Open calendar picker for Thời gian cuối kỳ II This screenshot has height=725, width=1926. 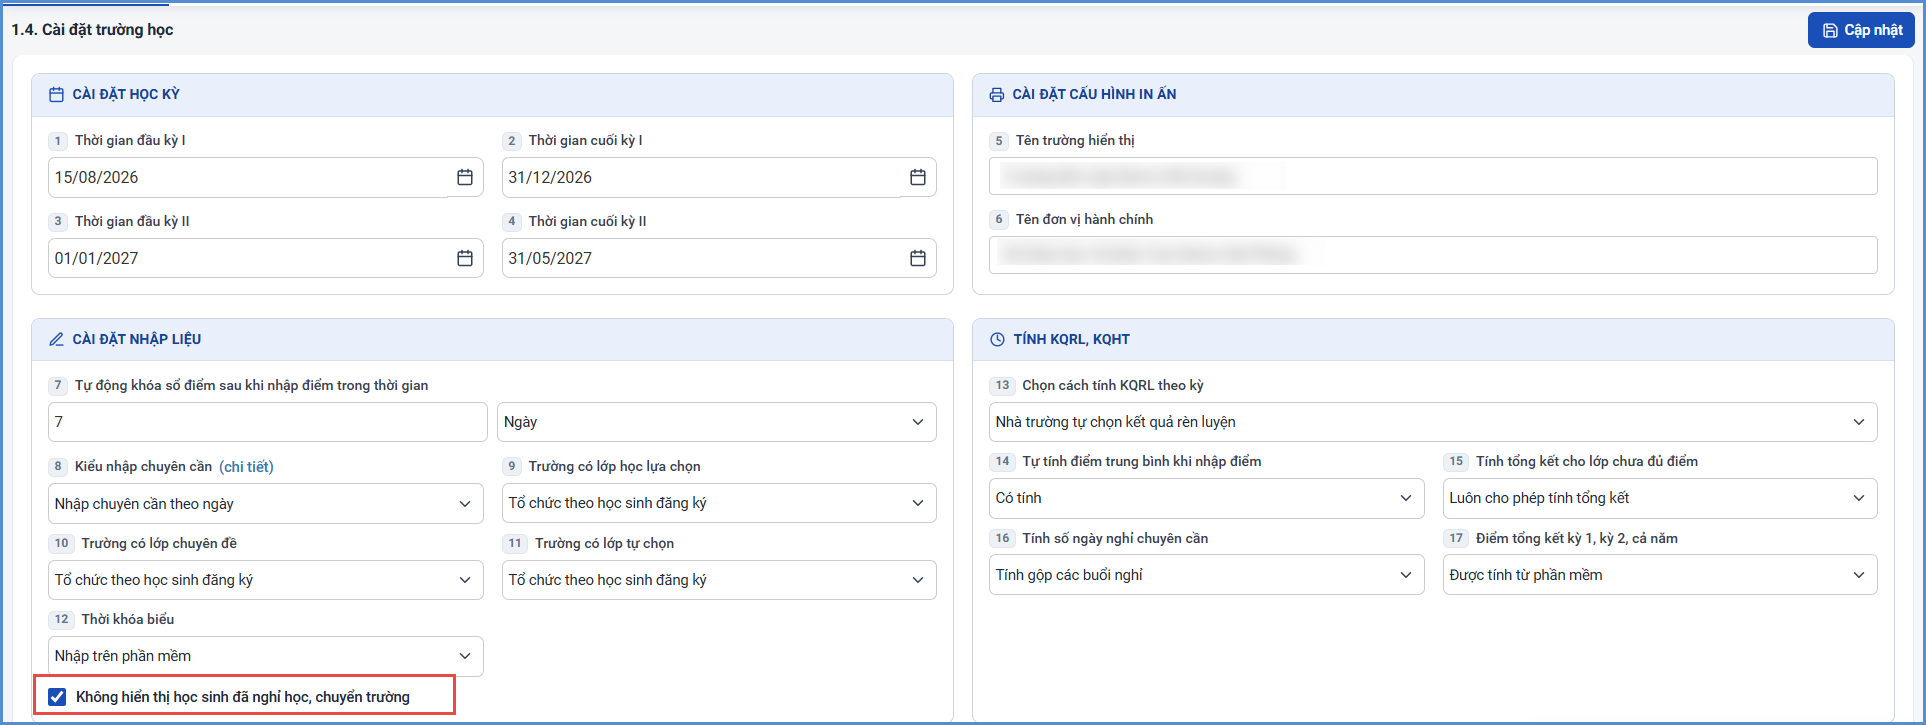coord(918,258)
